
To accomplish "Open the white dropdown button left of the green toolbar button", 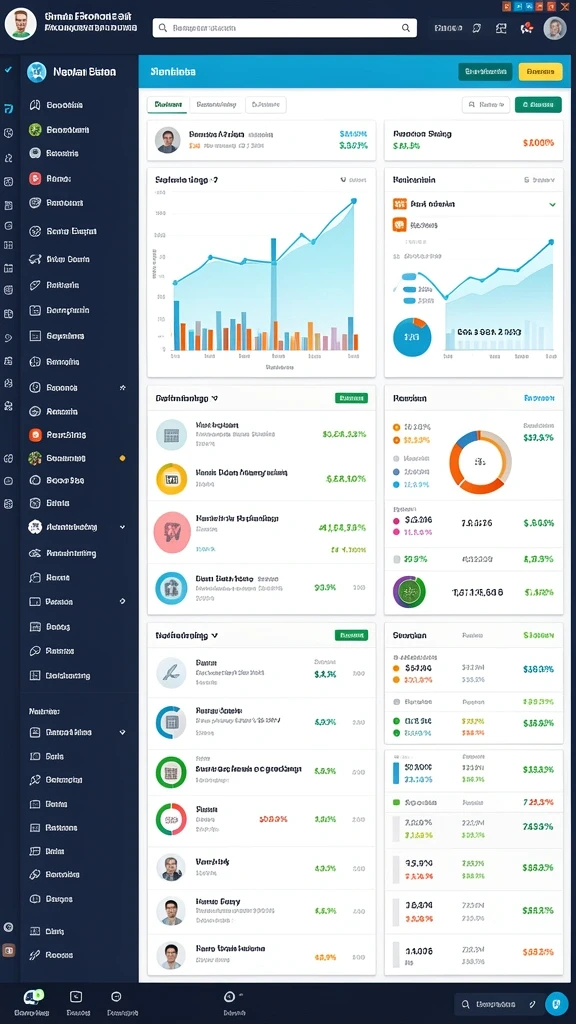I will tap(485, 104).
